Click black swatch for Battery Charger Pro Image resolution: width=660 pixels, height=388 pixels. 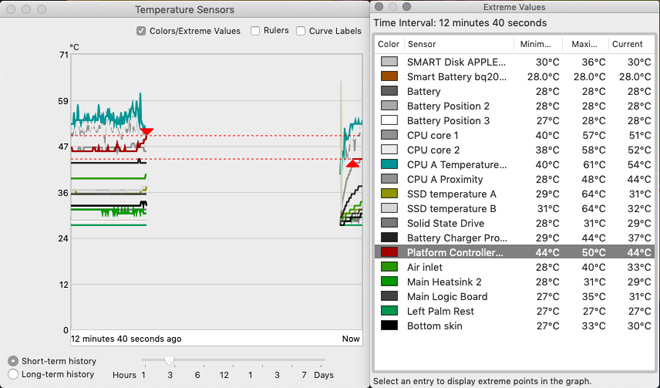(389, 237)
